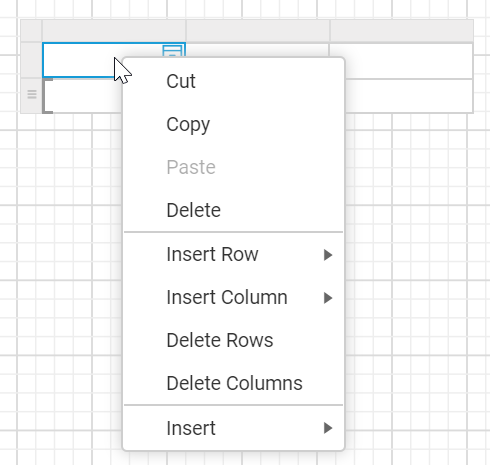
Task: Select the second column header of table
Action: (x=258, y=31)
